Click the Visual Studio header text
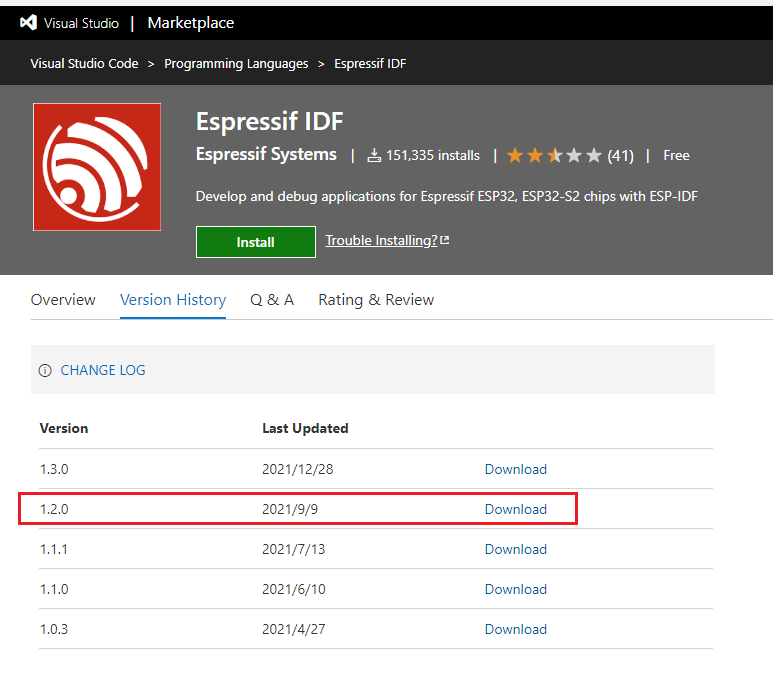Image resolution: width=773 pixels, height=689 pixels. point(81,23)
